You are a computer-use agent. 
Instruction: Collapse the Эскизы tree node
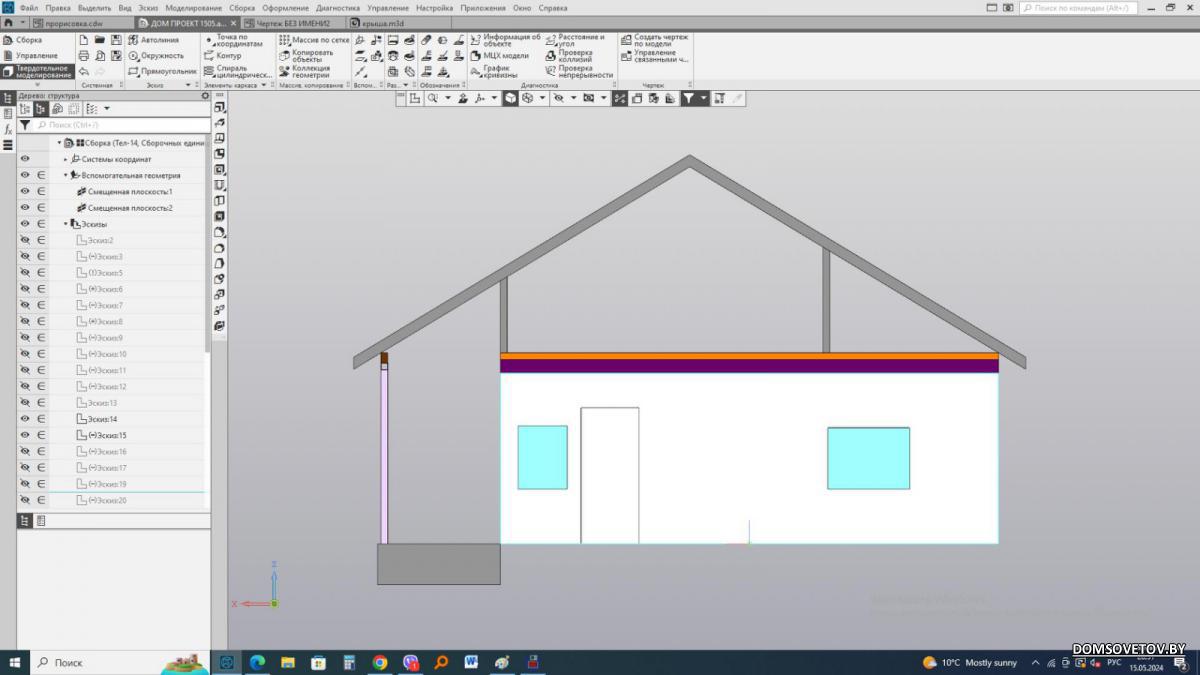[66, 224]
